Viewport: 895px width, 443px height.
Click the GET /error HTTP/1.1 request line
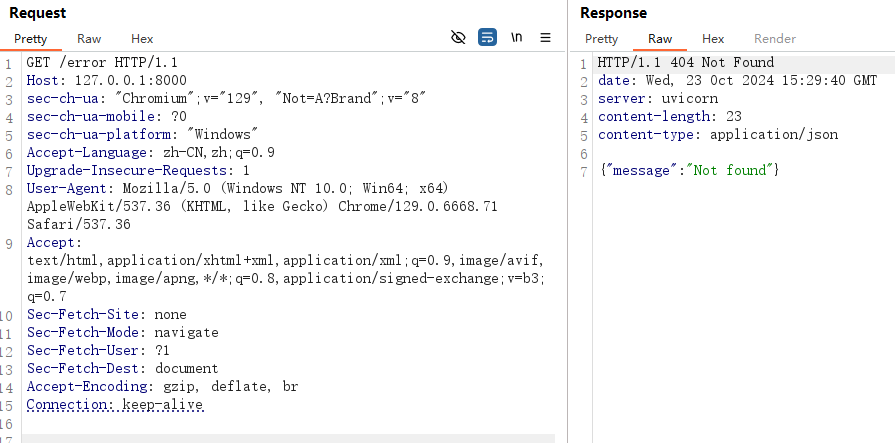91,63
